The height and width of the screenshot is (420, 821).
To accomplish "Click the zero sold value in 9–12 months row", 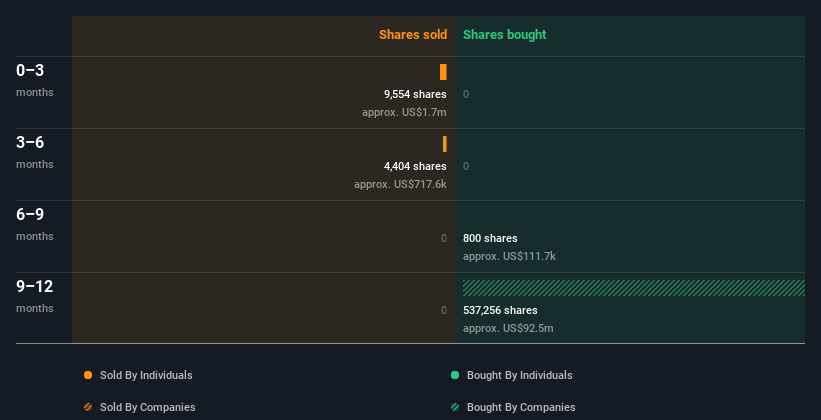I will tap(443, 311).
